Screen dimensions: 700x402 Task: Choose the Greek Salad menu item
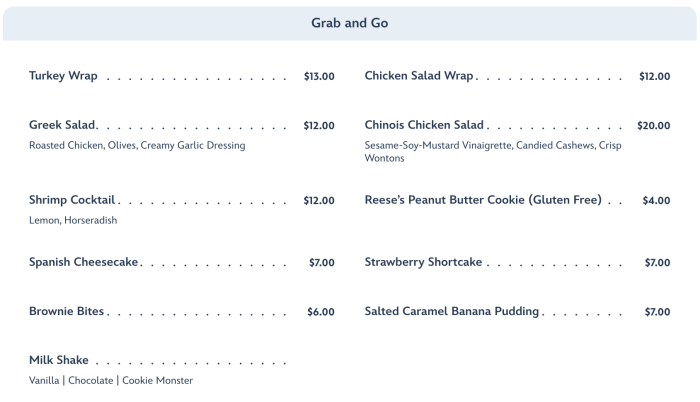click(x=62, y=125)
